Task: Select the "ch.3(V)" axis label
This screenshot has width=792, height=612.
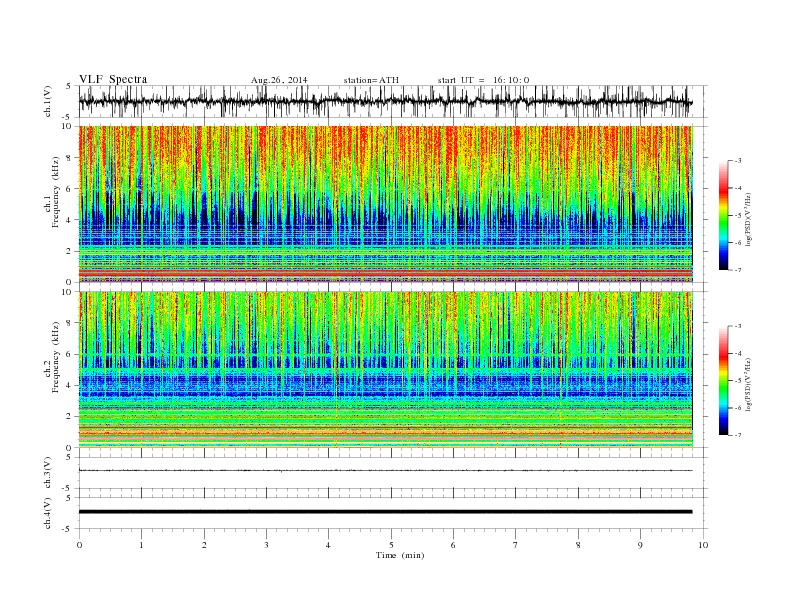Action: 48,473
